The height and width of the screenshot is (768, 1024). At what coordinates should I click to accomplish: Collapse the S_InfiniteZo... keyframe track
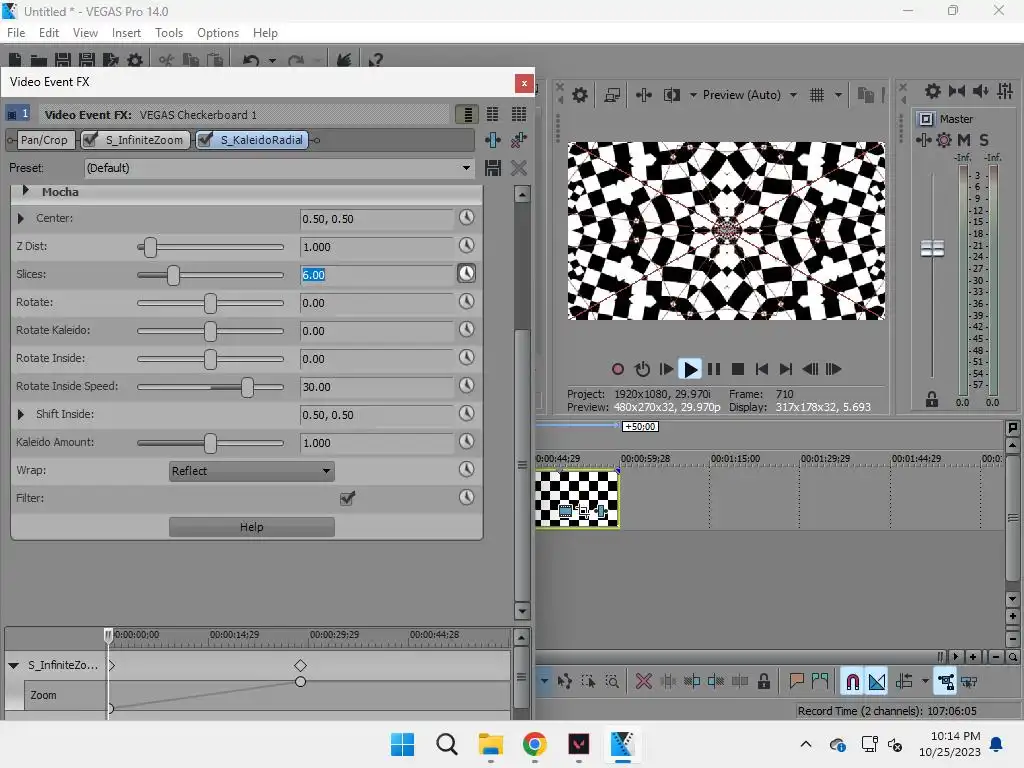tap(13, 665)
